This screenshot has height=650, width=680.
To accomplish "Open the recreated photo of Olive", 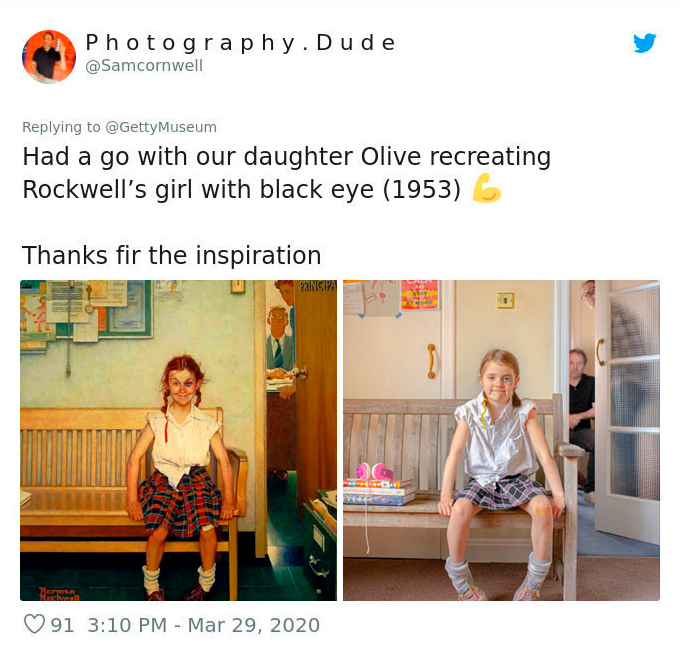I will 501,440.
